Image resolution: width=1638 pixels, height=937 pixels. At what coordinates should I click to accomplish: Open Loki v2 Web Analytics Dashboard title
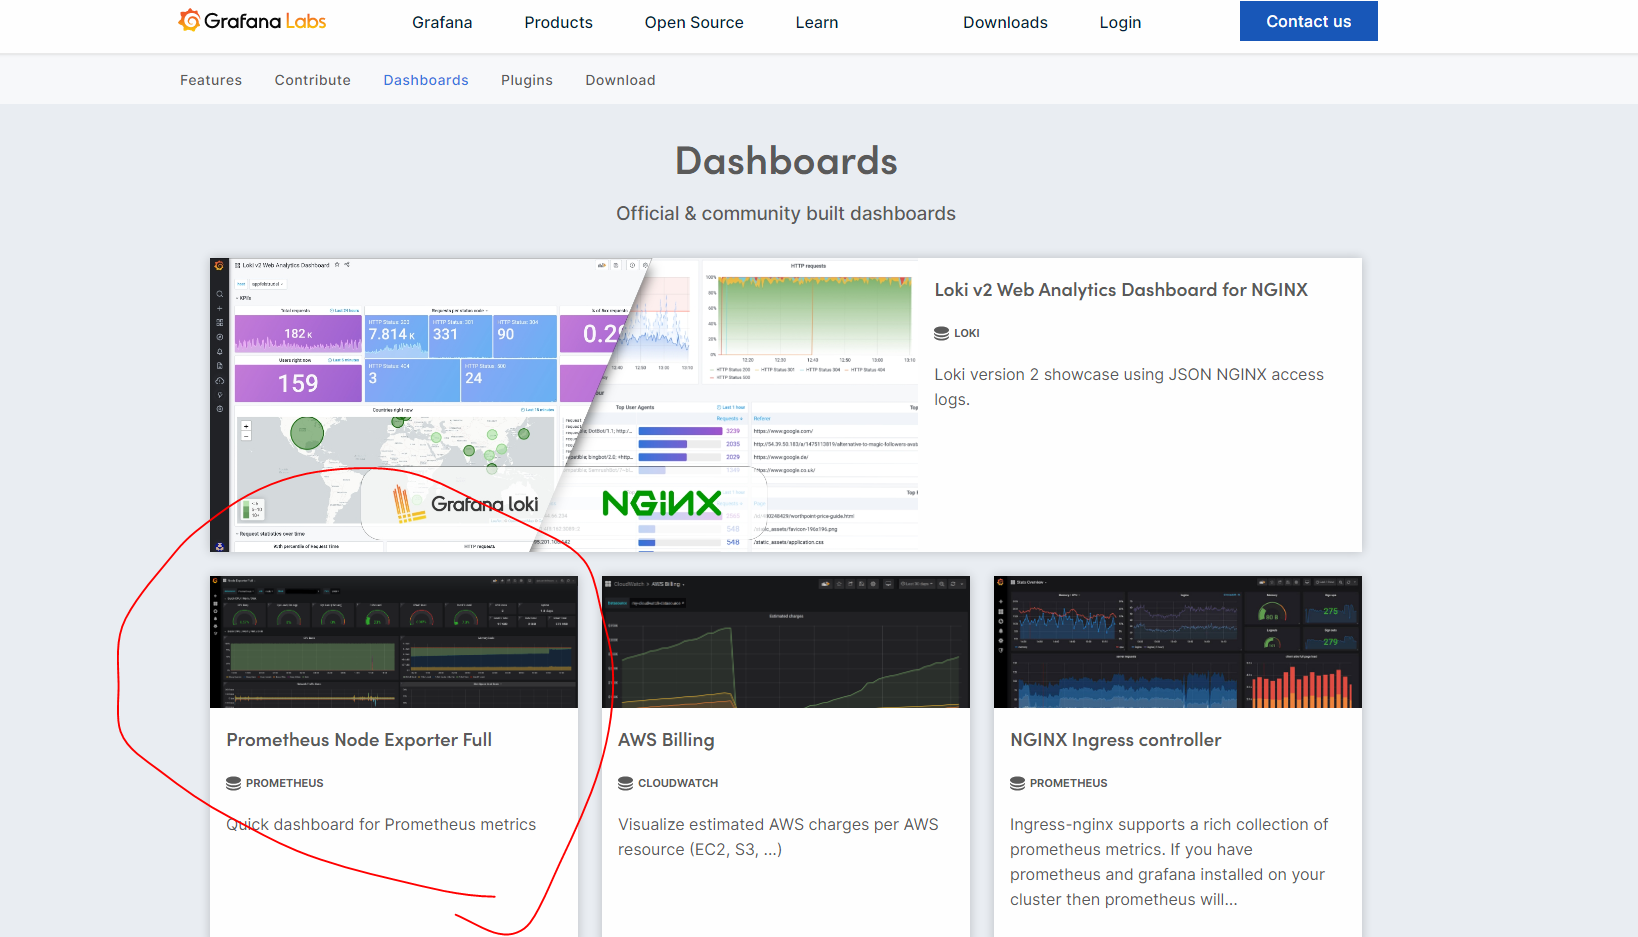pyautogui.click(x=1121, y=290)
